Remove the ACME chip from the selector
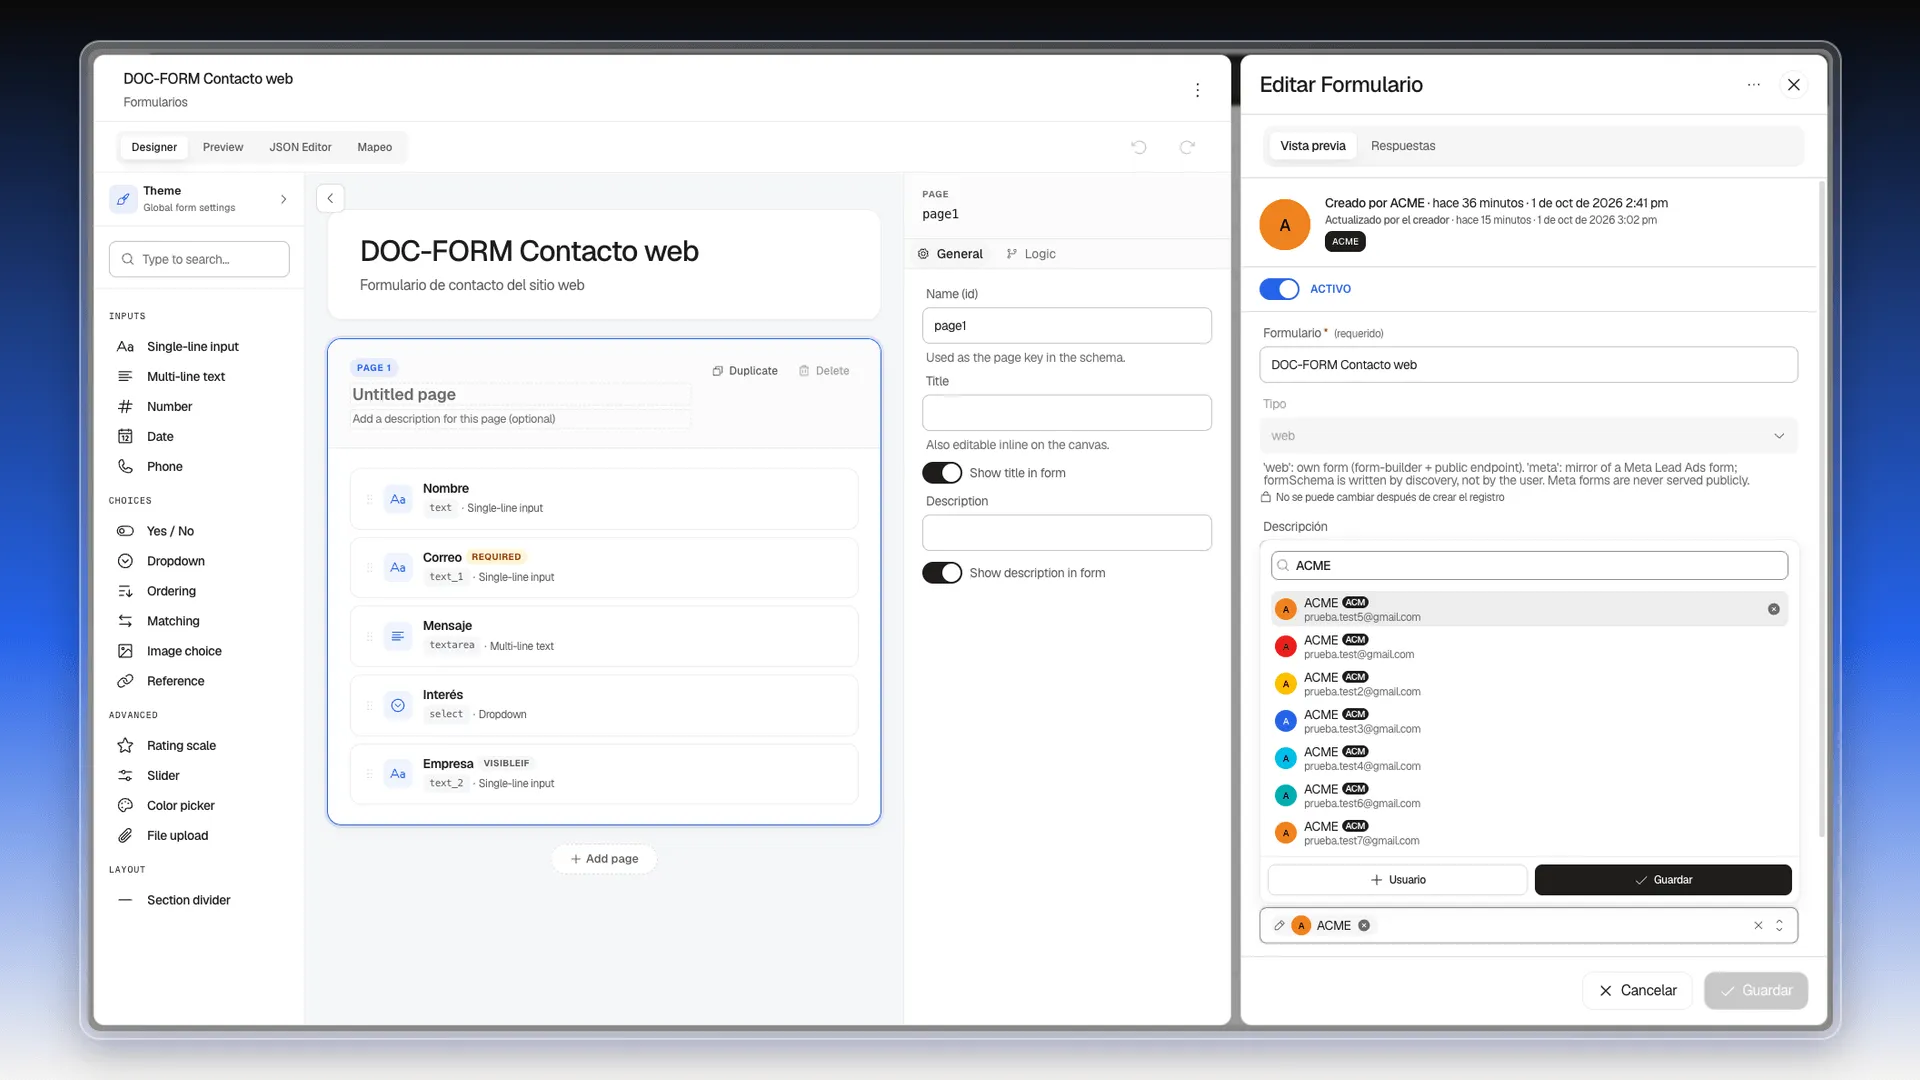 pos(1364,926)
